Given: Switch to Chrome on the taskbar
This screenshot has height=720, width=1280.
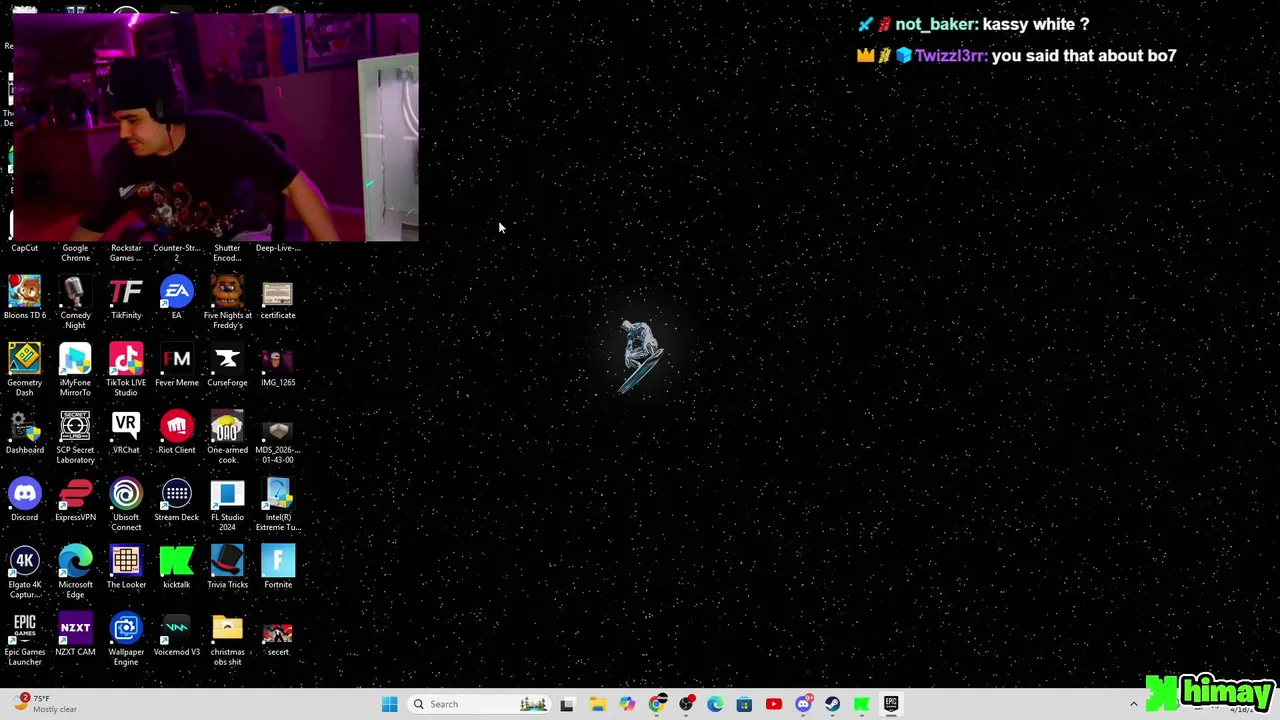Looking at the screenshot, I should pyautogui.click(x=656, y=704).
